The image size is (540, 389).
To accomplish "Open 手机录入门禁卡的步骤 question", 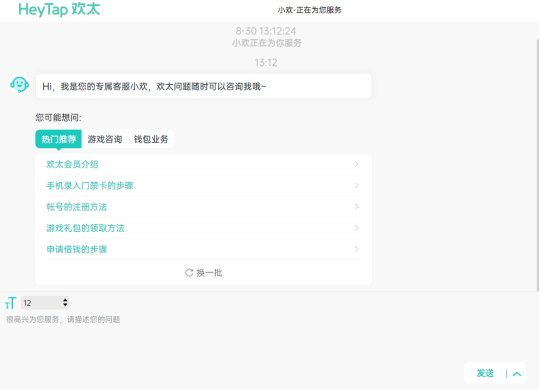I will coord(203,186).
